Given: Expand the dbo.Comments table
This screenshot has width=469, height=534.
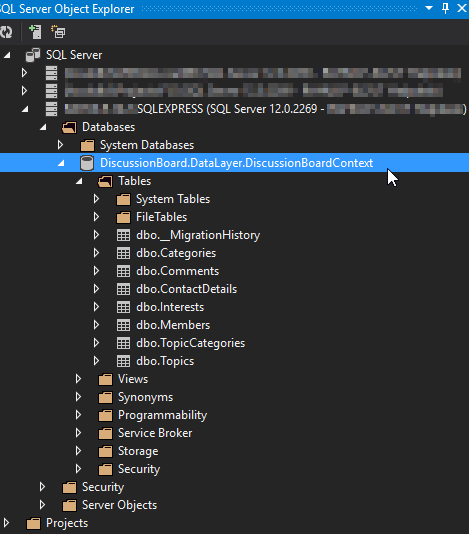Looking at the screenshot, I should click(96, 271).
